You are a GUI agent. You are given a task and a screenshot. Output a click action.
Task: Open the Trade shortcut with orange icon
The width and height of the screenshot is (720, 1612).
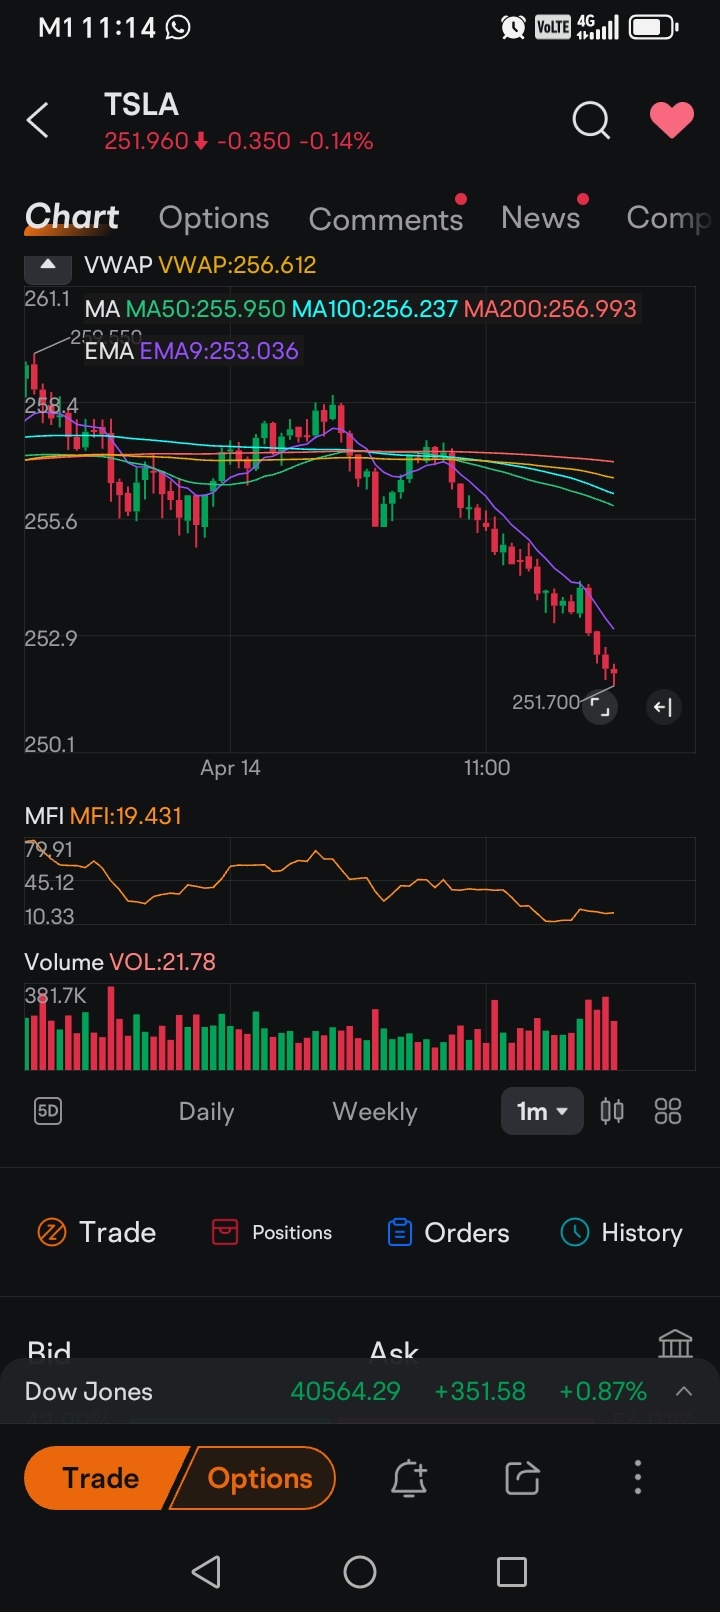[96, 1232]
